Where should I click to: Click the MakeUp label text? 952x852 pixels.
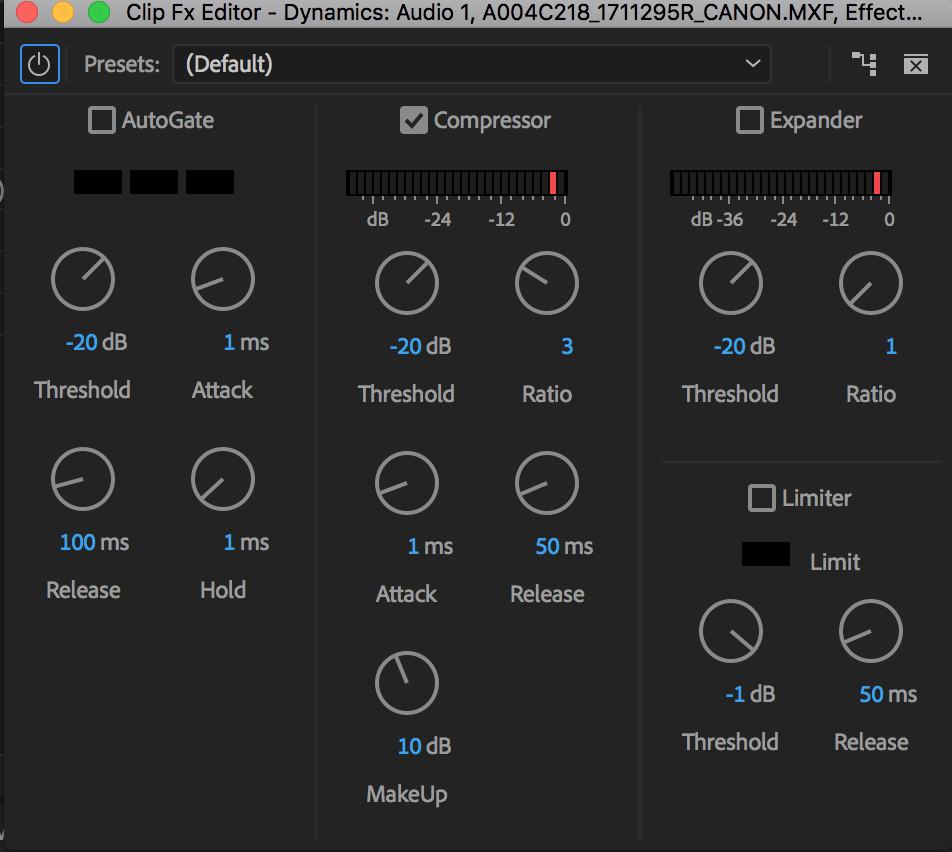(407, 794)
